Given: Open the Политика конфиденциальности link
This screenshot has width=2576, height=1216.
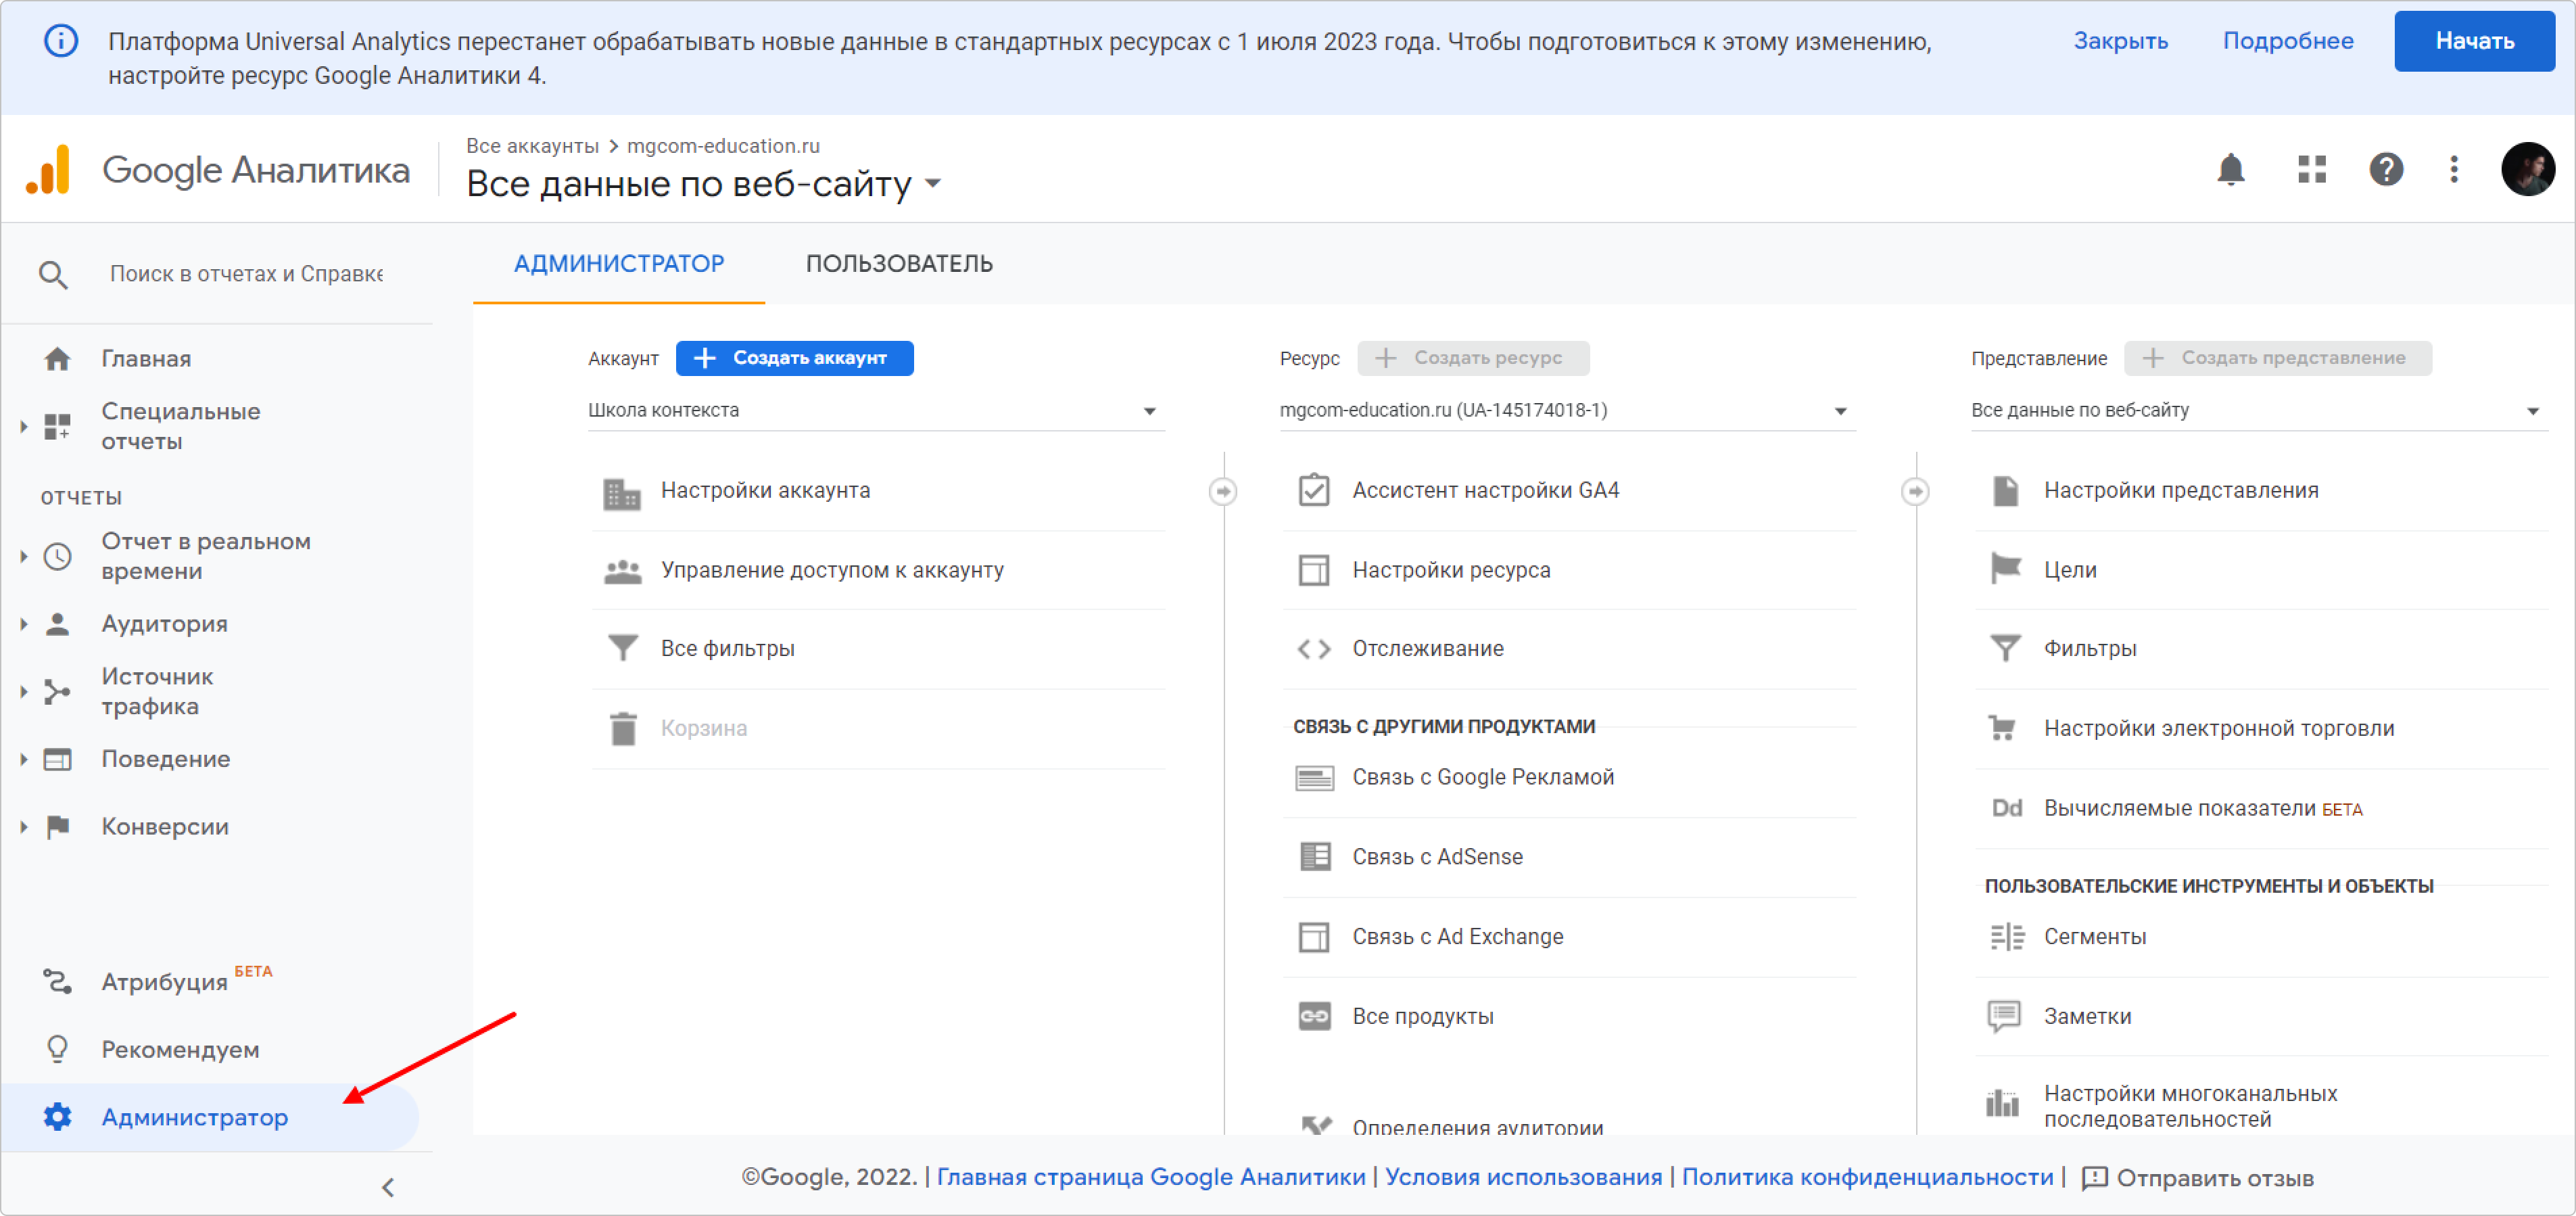Looking at the screenshot, I should pos(1867,1177).
